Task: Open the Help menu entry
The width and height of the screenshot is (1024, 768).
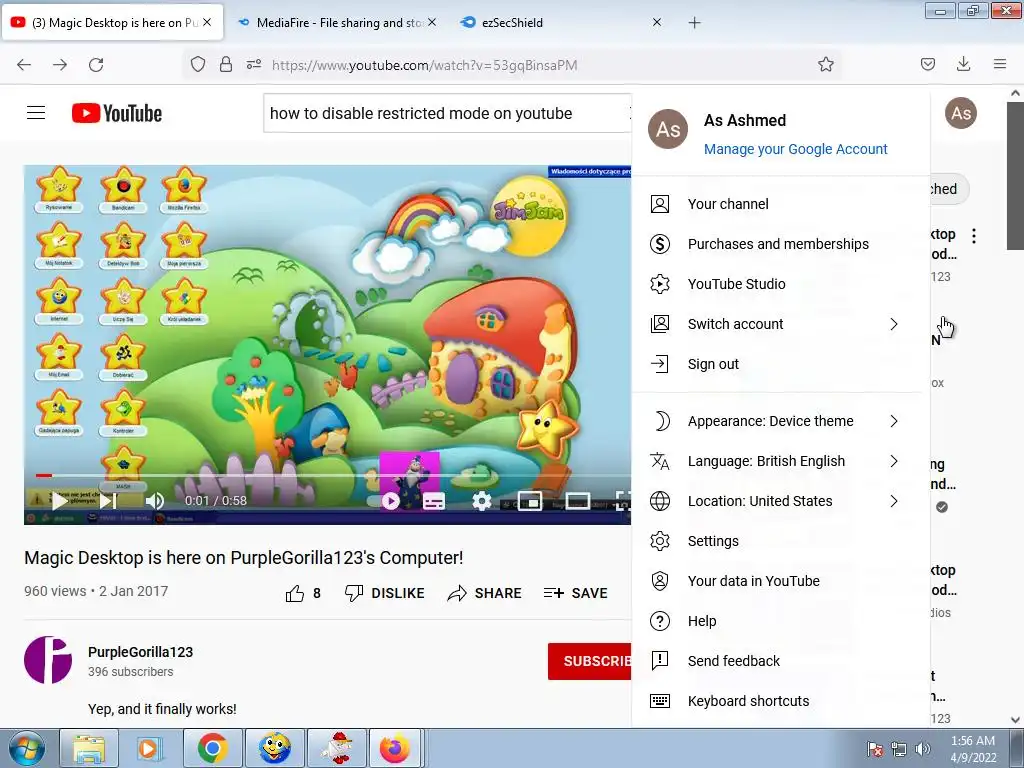Action: coord(781,621)
